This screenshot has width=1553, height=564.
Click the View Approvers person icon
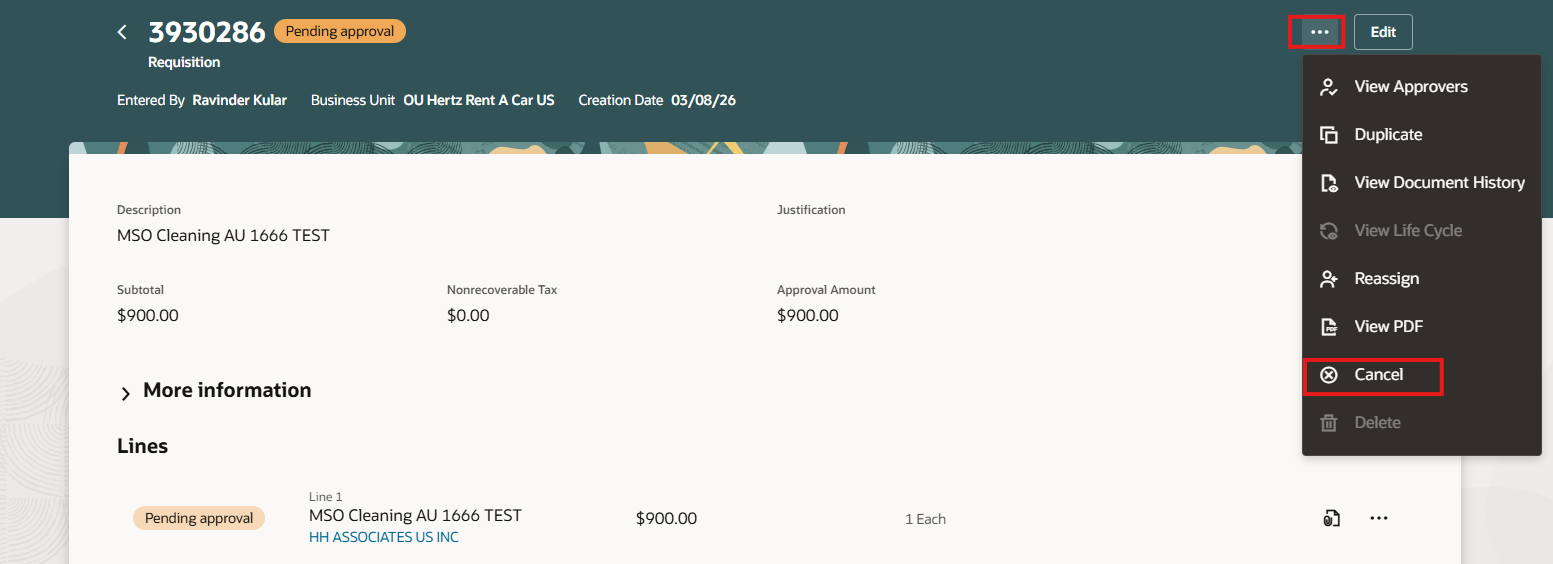pos(1328,87)
